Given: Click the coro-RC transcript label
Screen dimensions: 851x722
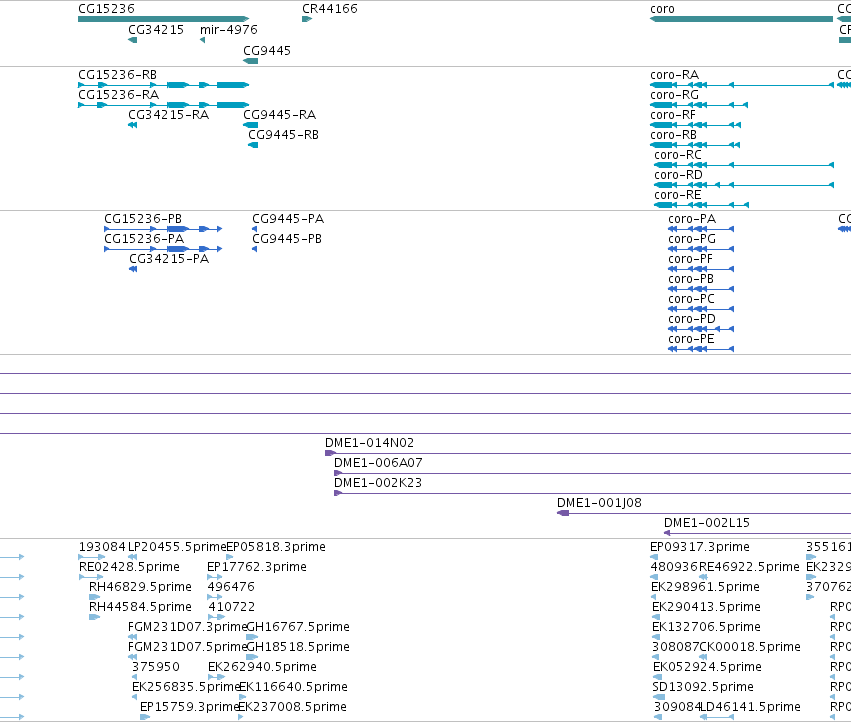Looking at the screenshot, I should [677, 155].
